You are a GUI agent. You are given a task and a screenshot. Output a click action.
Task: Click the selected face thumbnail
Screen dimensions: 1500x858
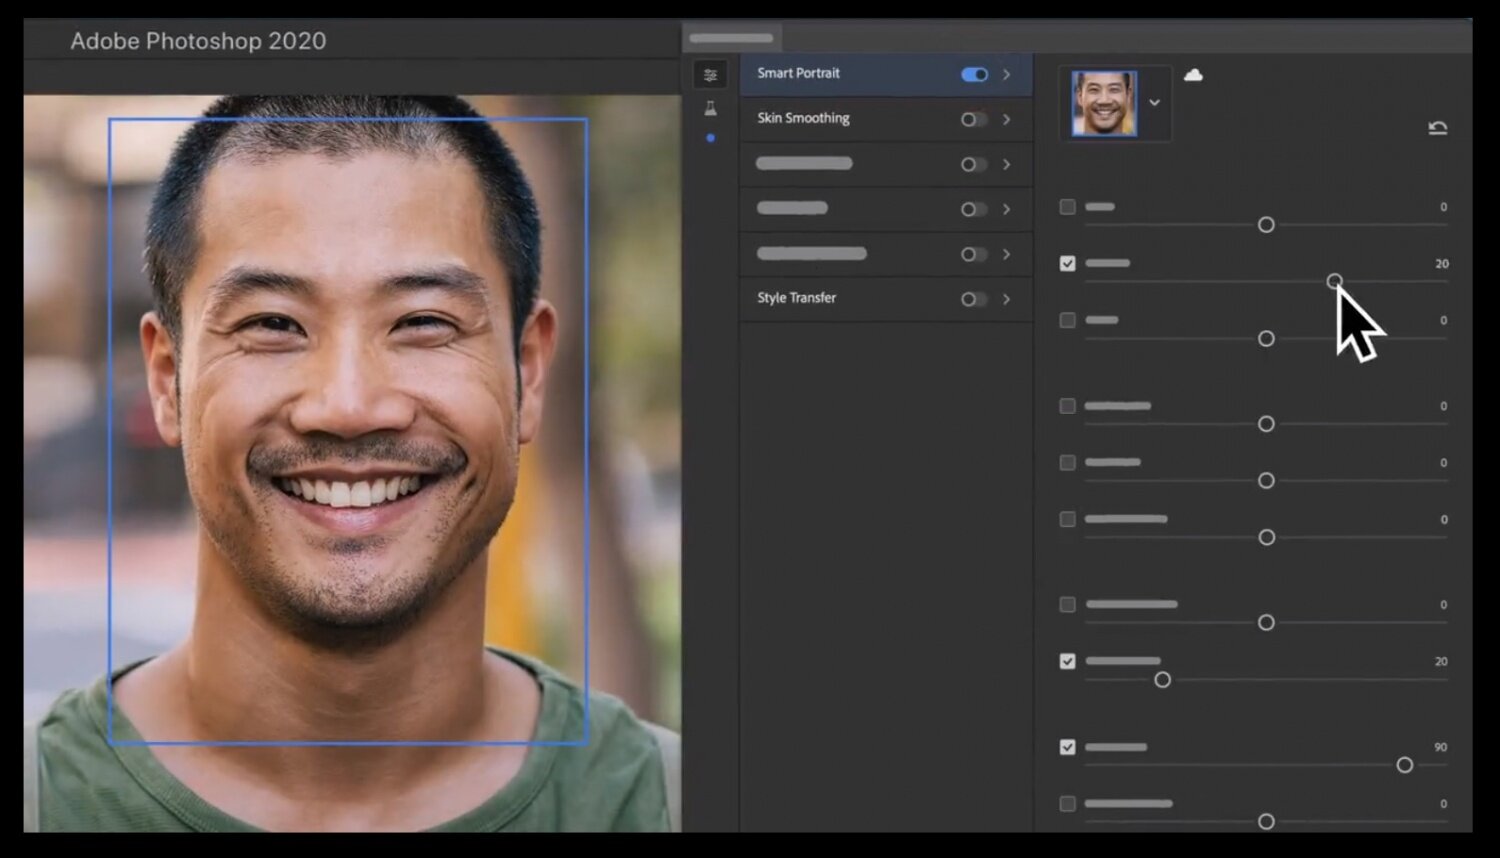(1104, 103)
